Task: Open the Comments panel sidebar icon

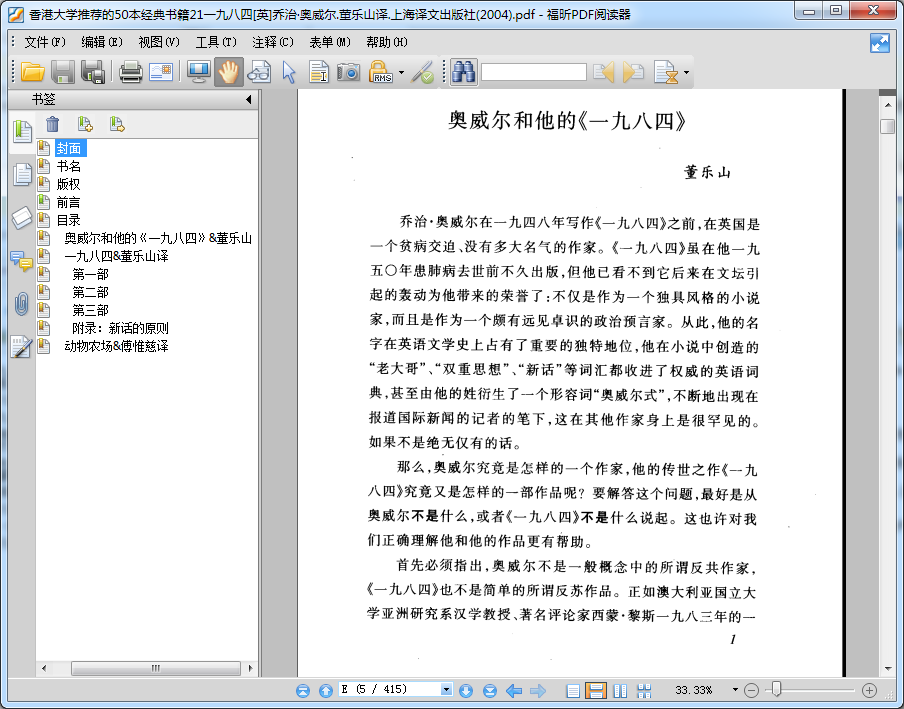Action: 22,261
